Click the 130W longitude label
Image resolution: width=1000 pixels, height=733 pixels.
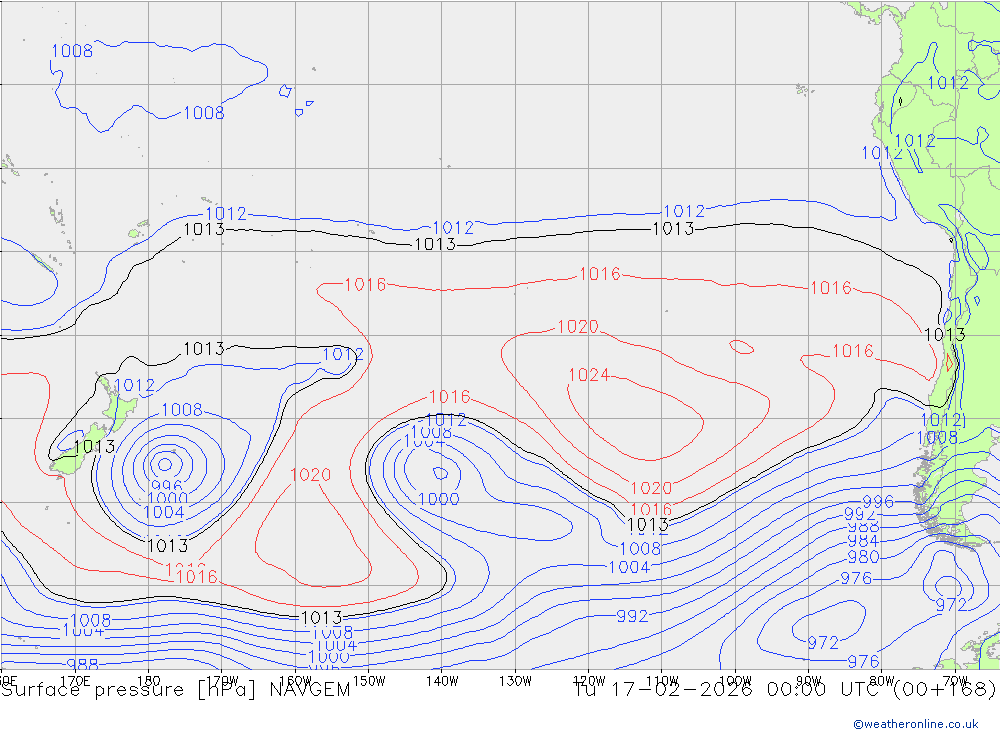point(515,681)
